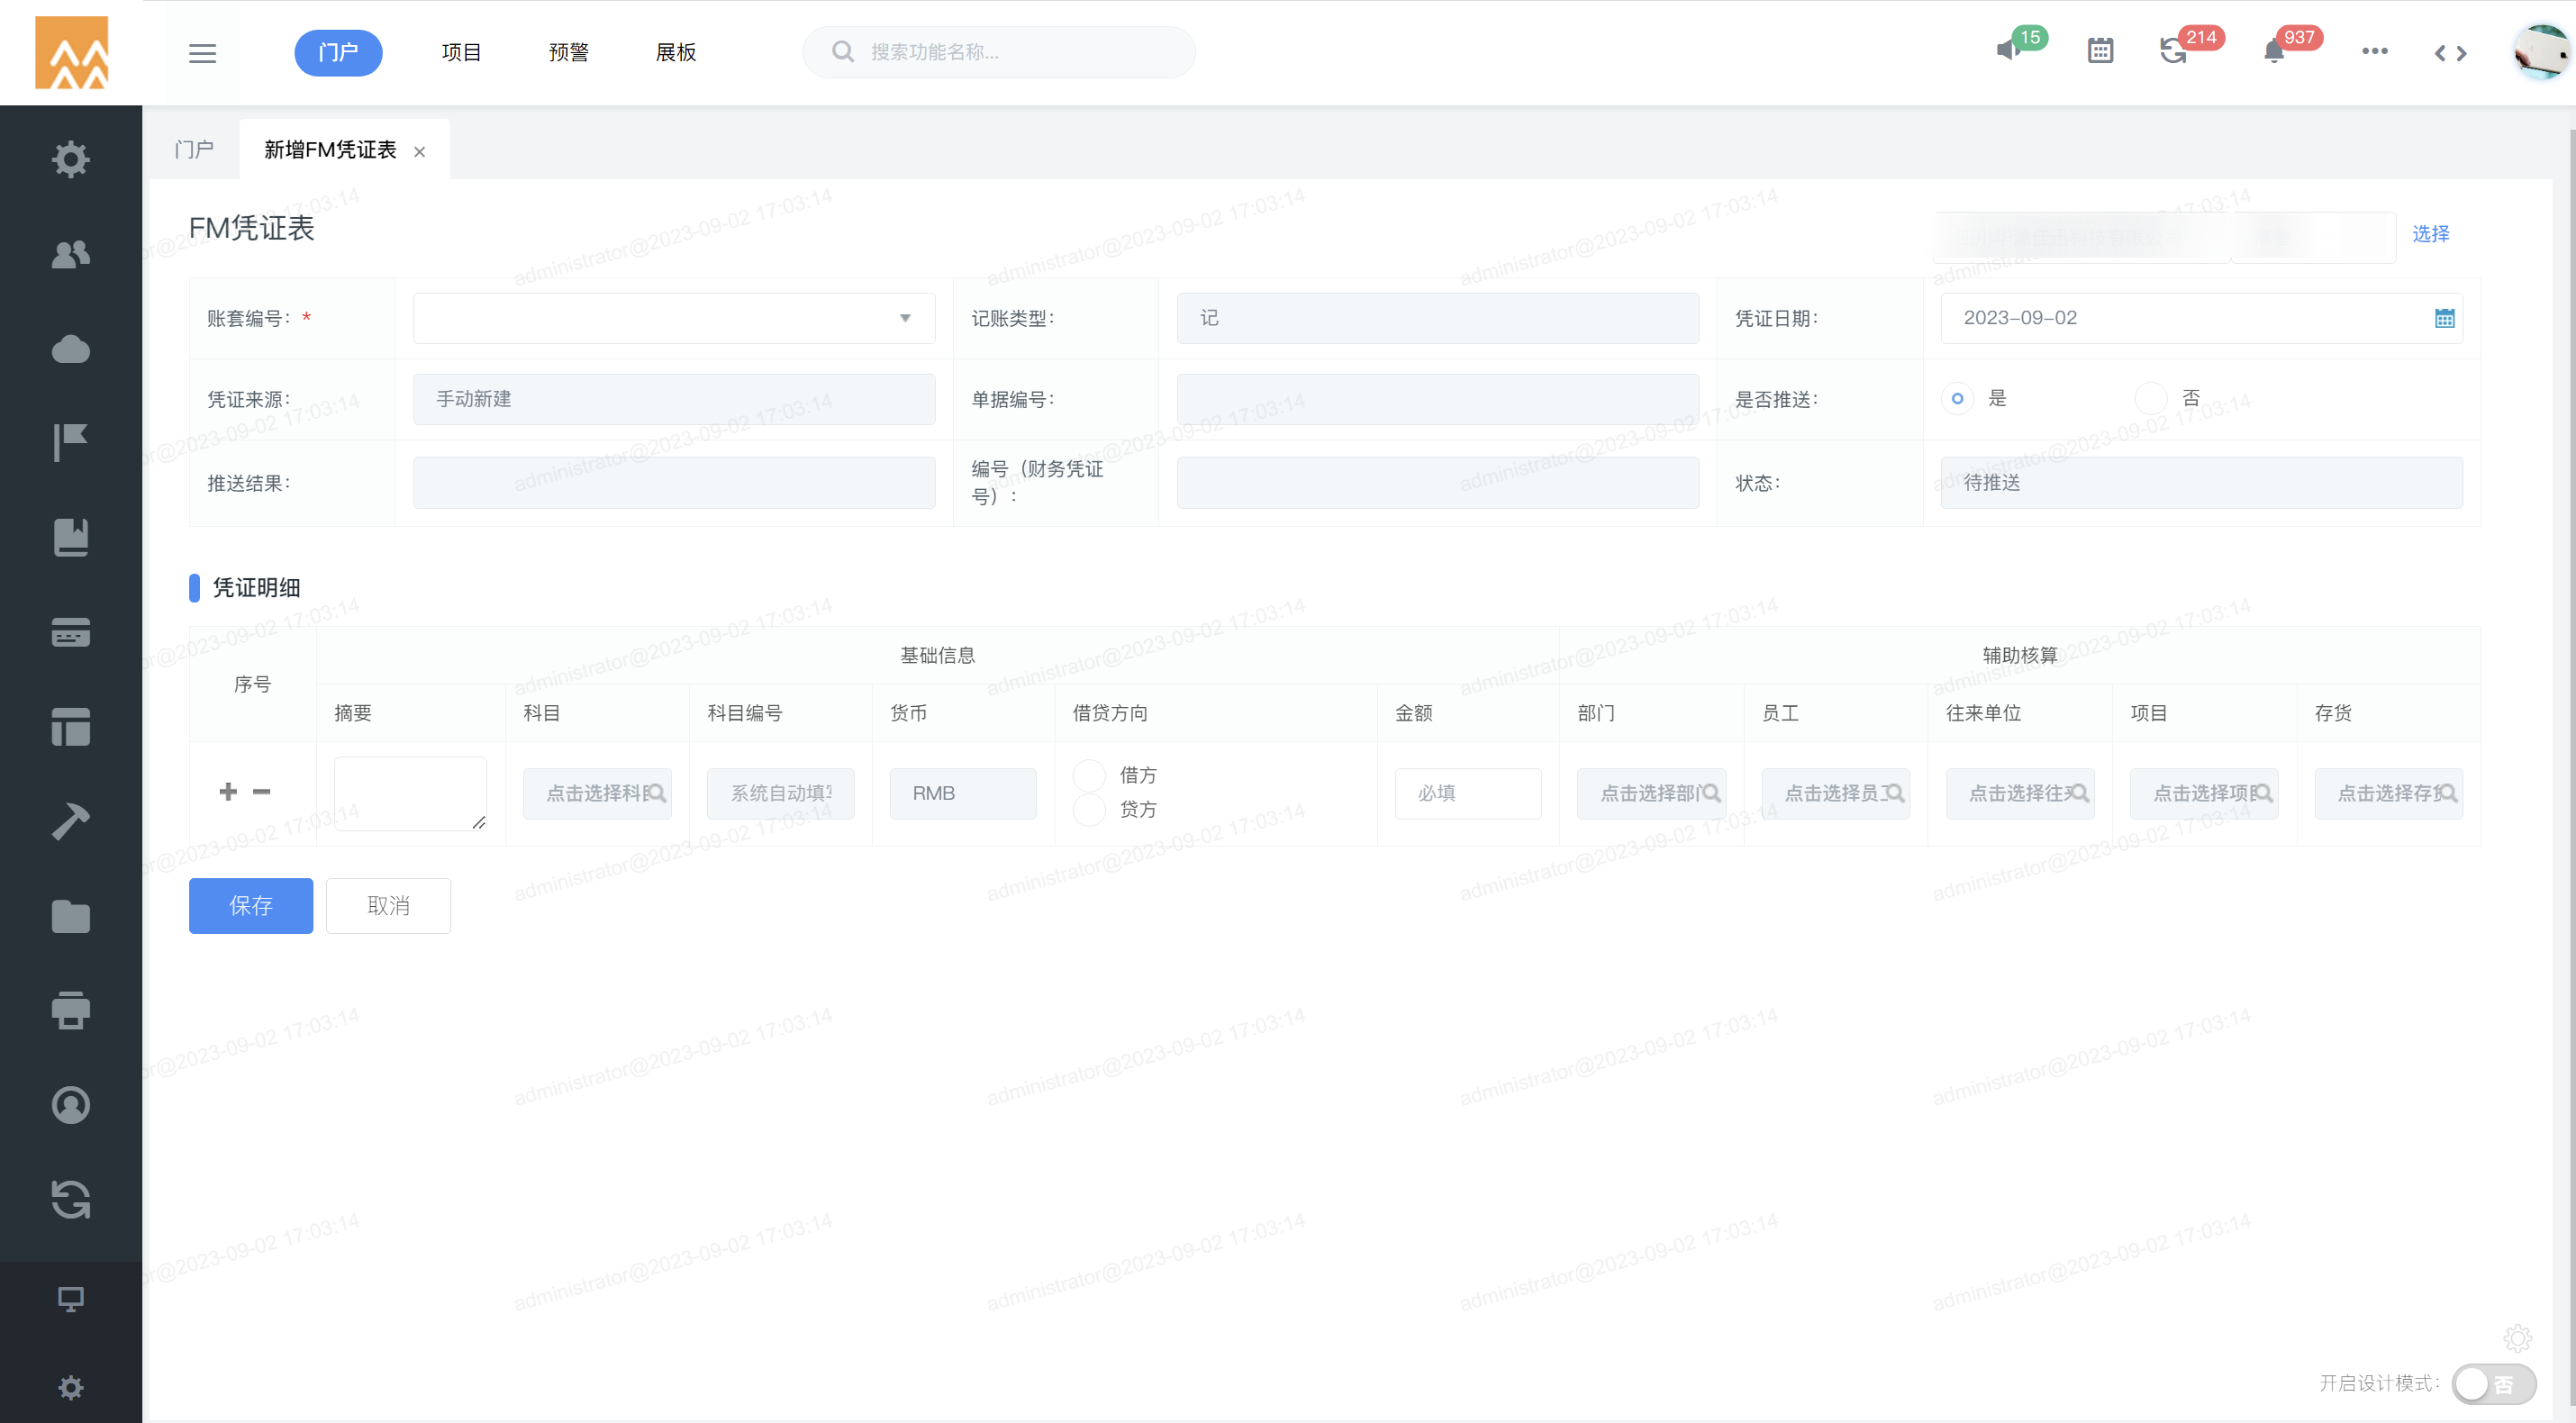Remove the voucher row with the minus icon
Screen dimensions: 2576x1423
tap(262, 792)
